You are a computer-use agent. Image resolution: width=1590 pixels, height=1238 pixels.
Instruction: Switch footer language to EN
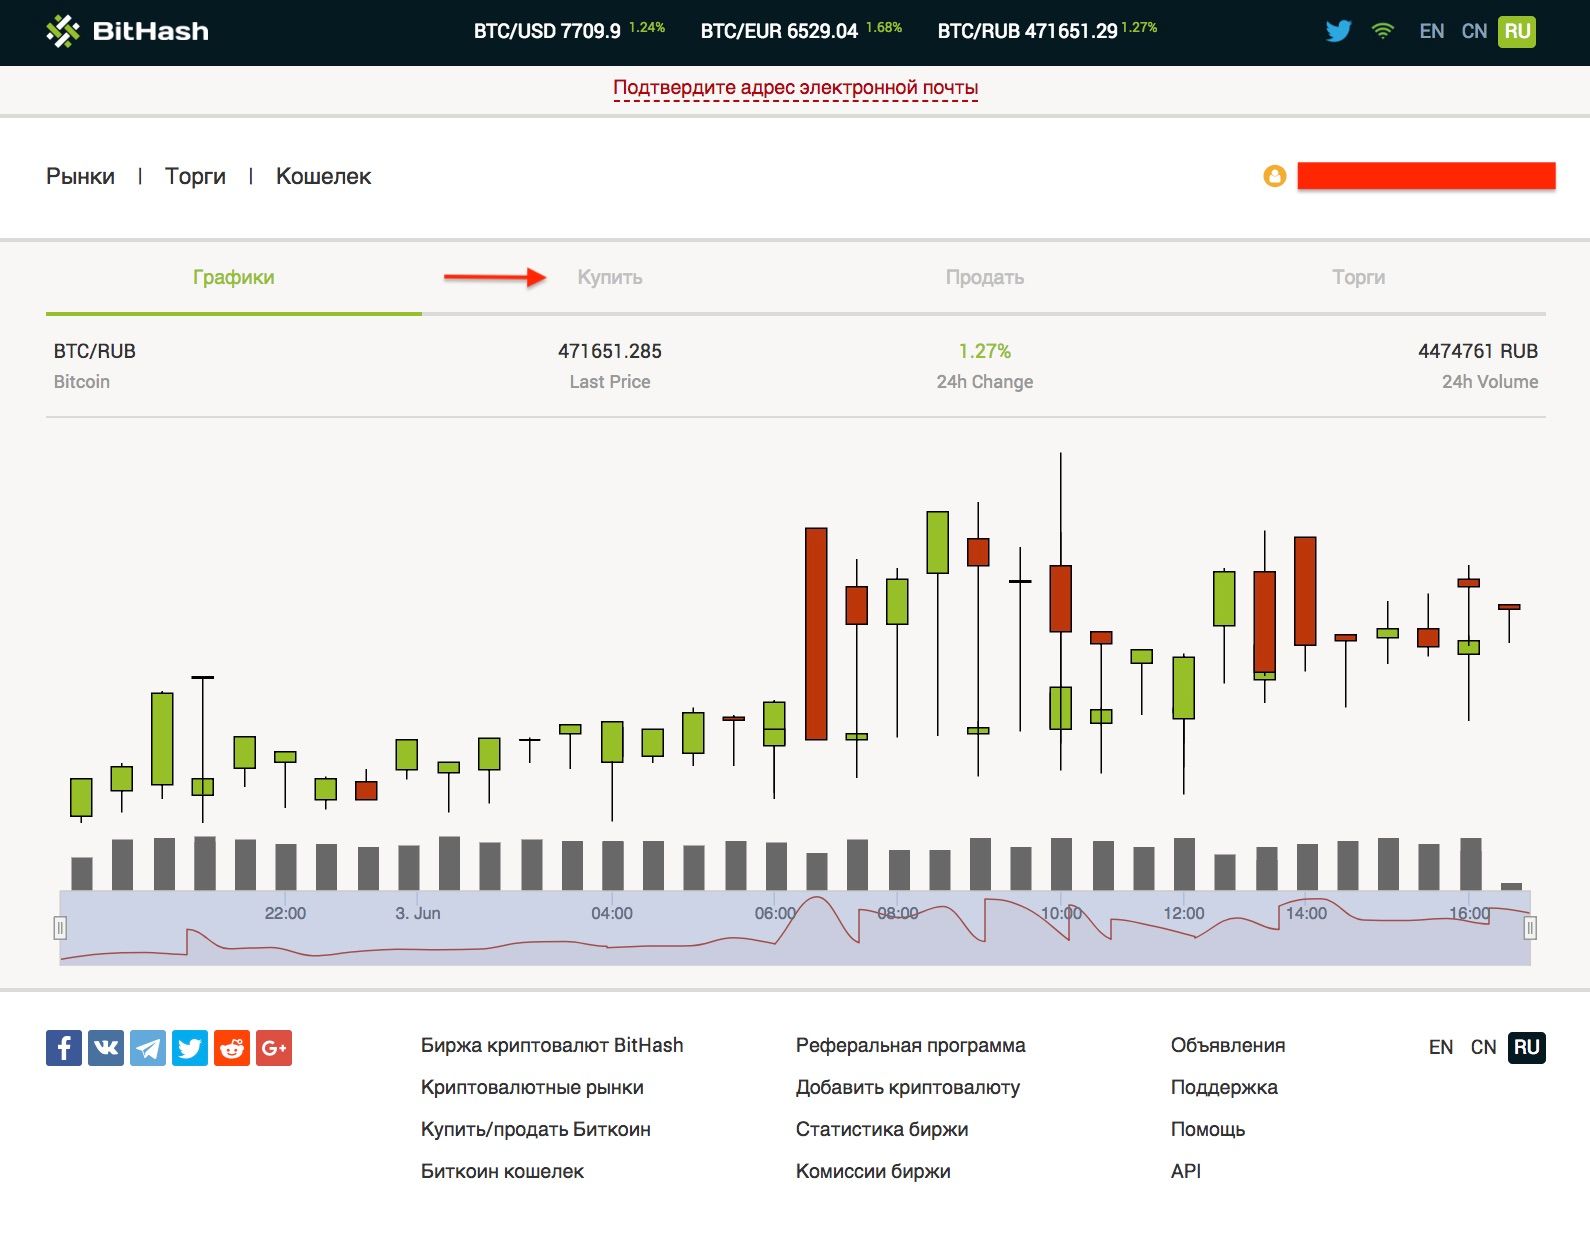1441,1047
